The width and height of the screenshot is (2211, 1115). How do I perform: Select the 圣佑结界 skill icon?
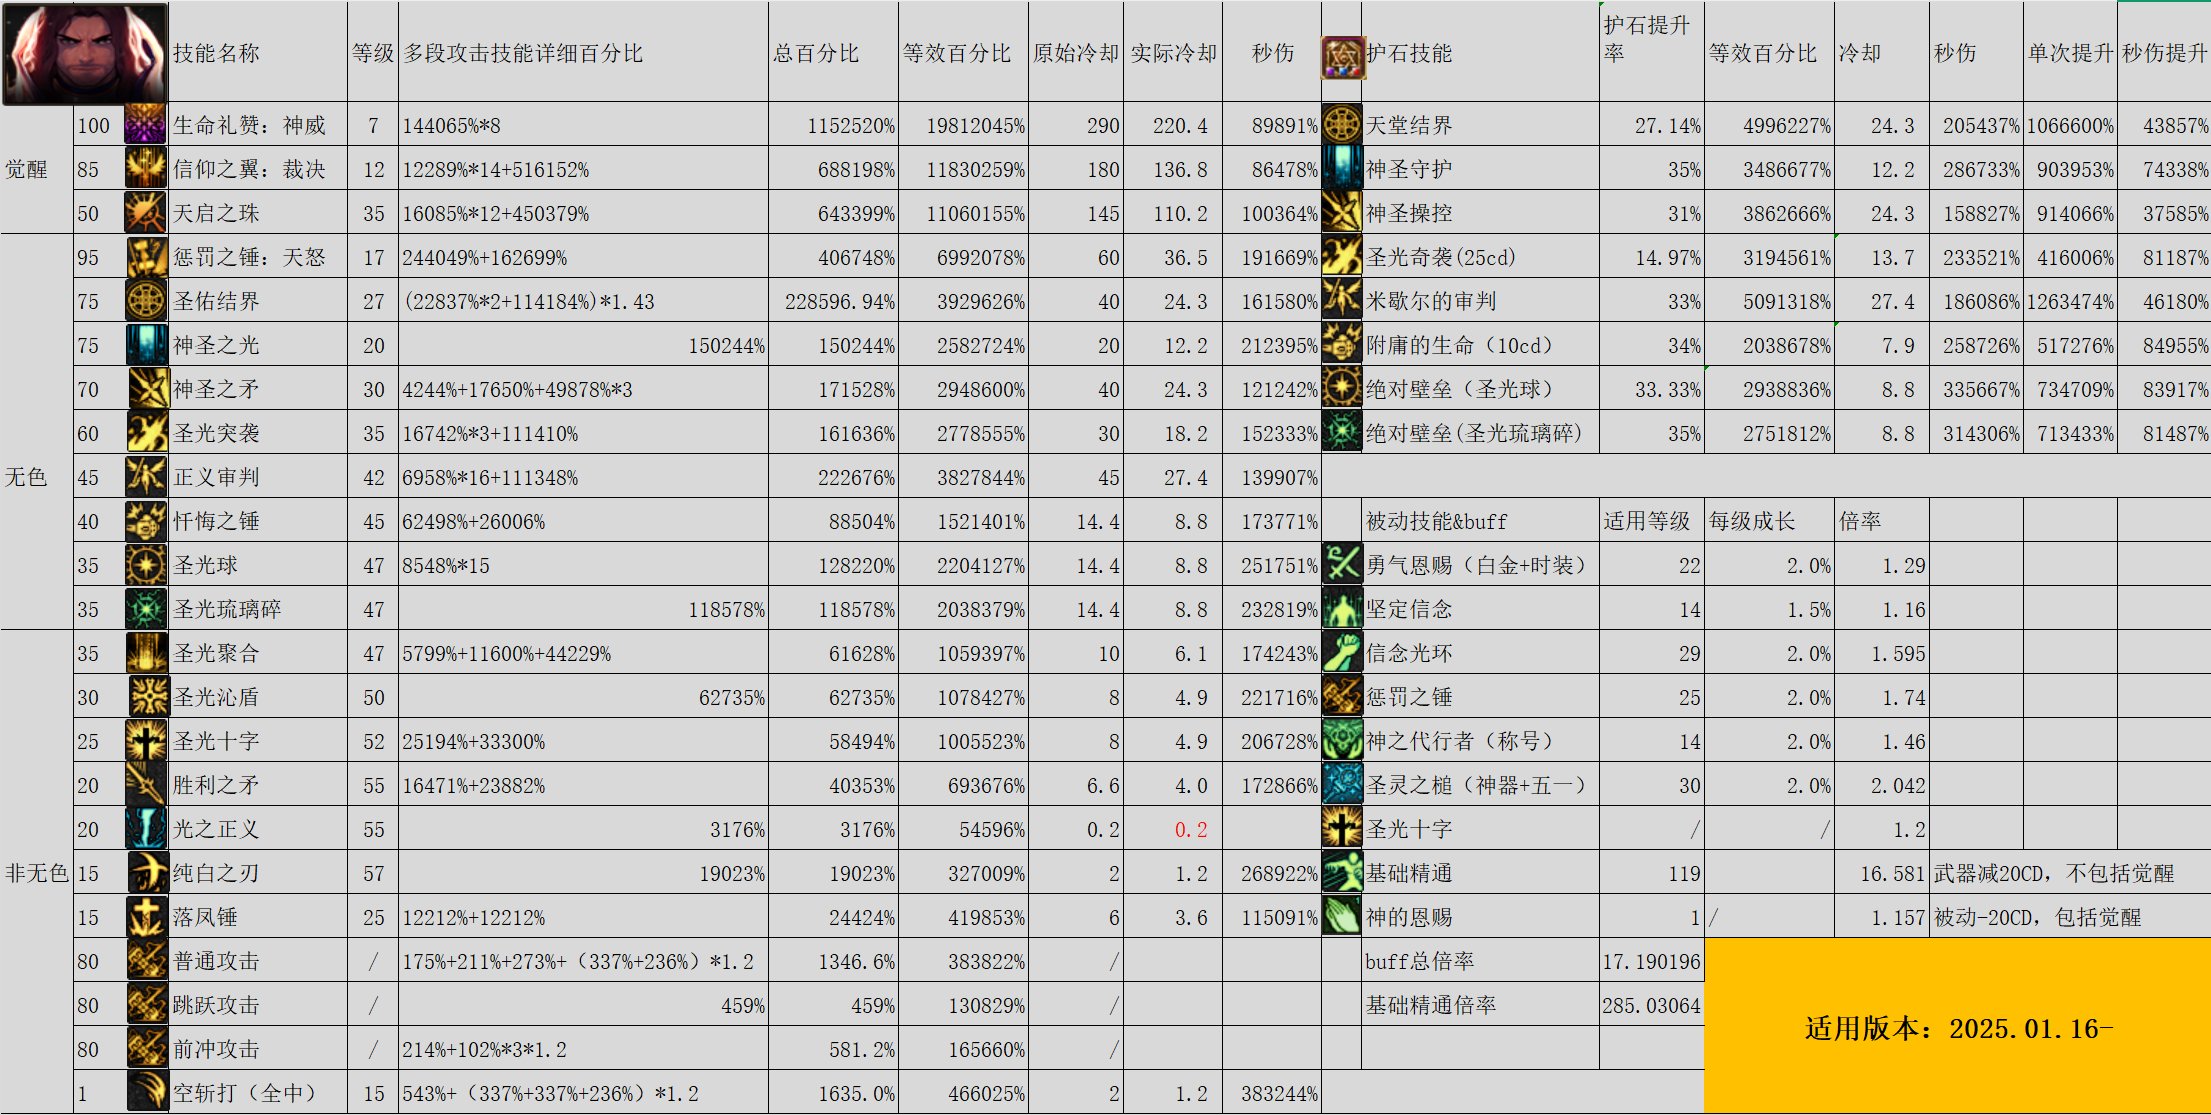tap(146, 301)
